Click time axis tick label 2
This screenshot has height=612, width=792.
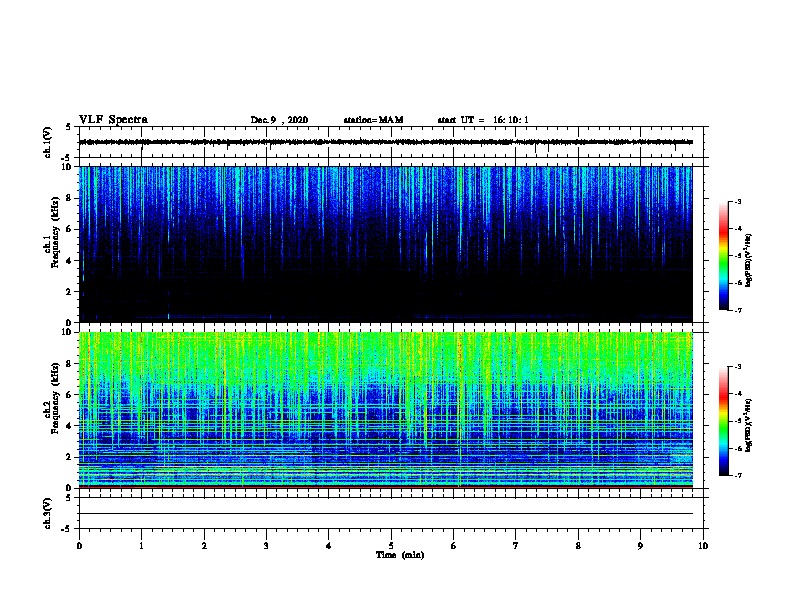point(204,546)
